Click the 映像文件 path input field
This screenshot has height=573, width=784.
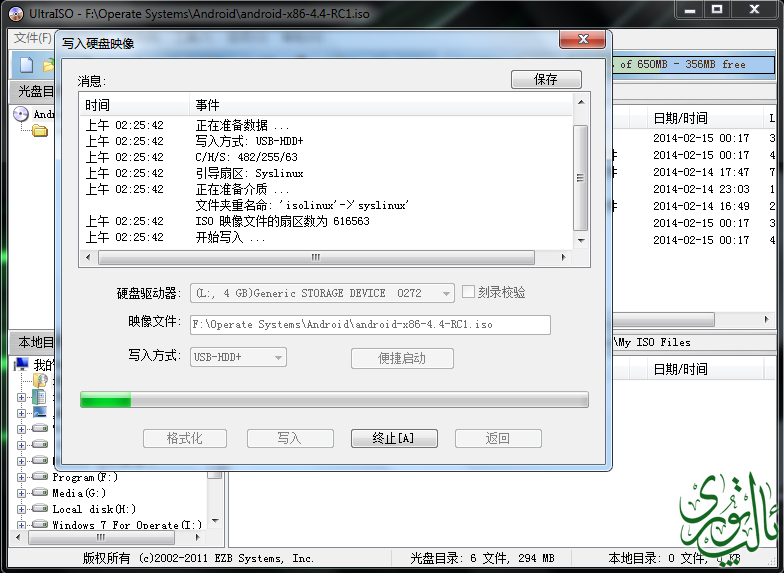coord(370,324)
